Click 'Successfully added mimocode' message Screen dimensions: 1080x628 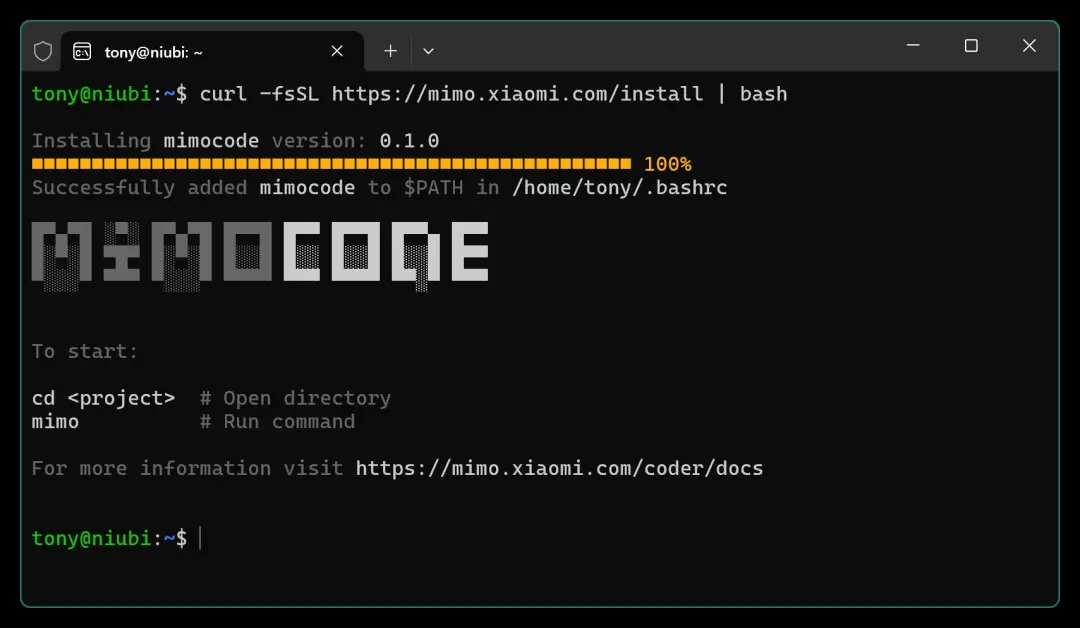(194, 187)
